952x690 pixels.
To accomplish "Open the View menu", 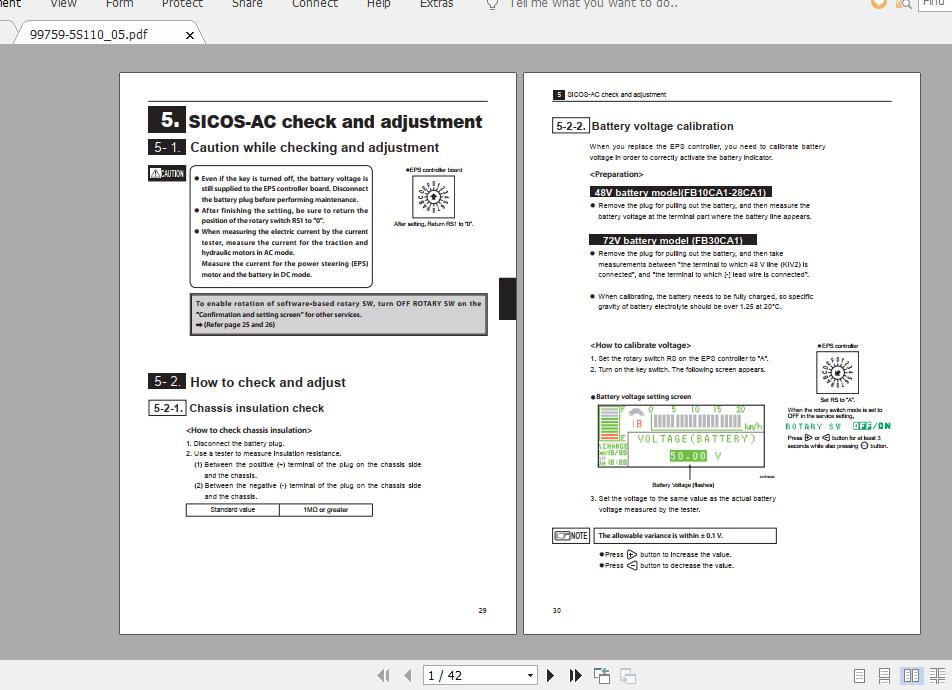I will tap(63, 4).
